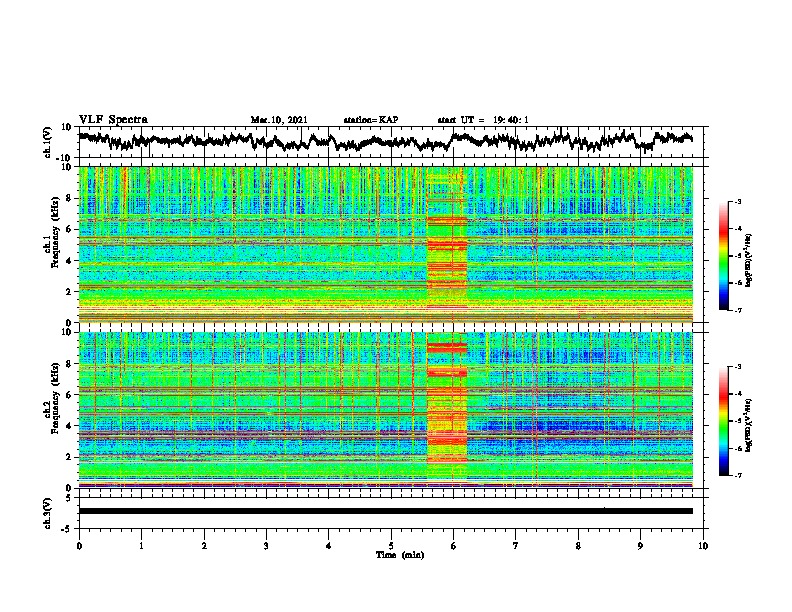
Task: Click the black ch.3 signal band
Action: point(385,511)
